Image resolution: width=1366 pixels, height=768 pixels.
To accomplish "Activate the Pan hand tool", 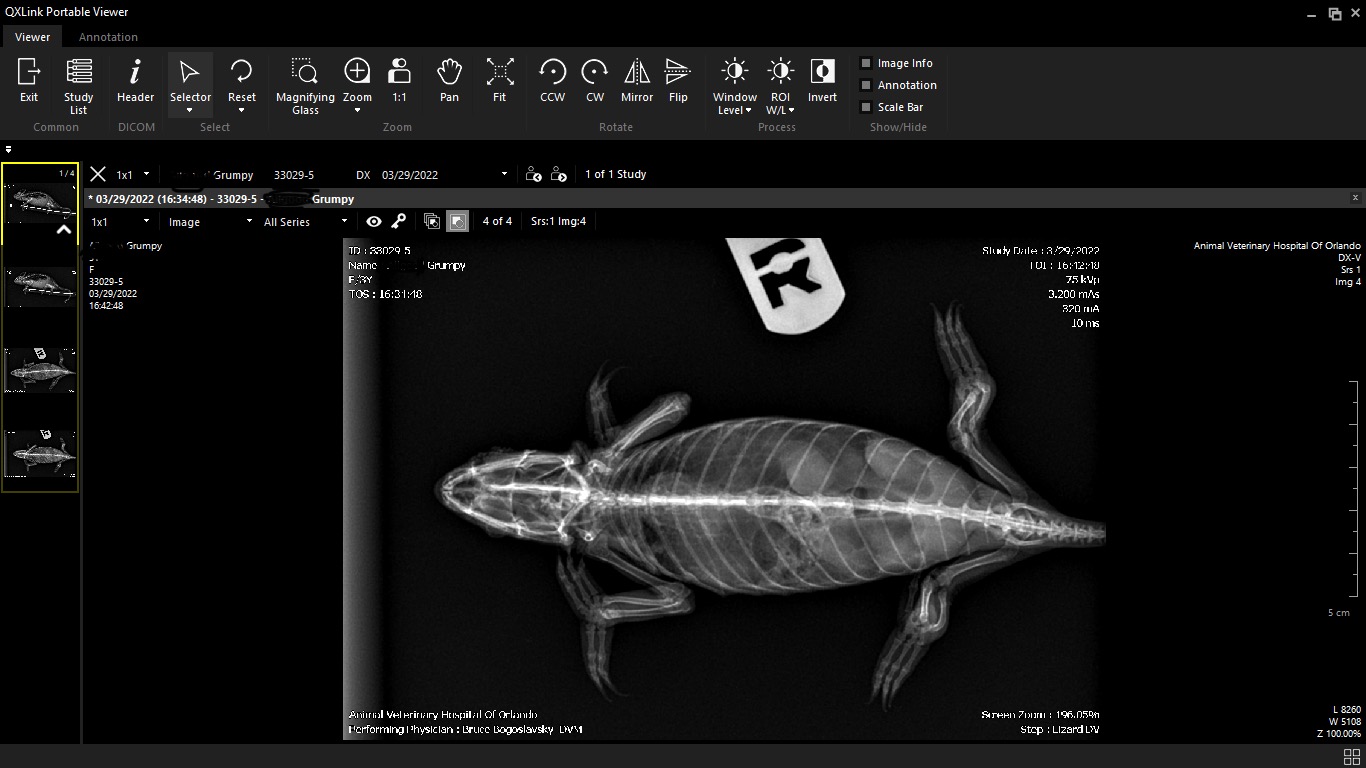I will click(x=449, y=80).
